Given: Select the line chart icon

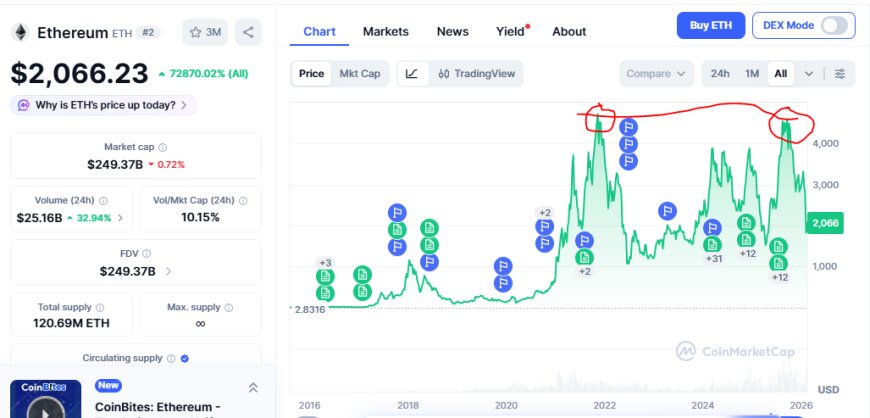Looking at the screenshot, I should coord(412,73).
